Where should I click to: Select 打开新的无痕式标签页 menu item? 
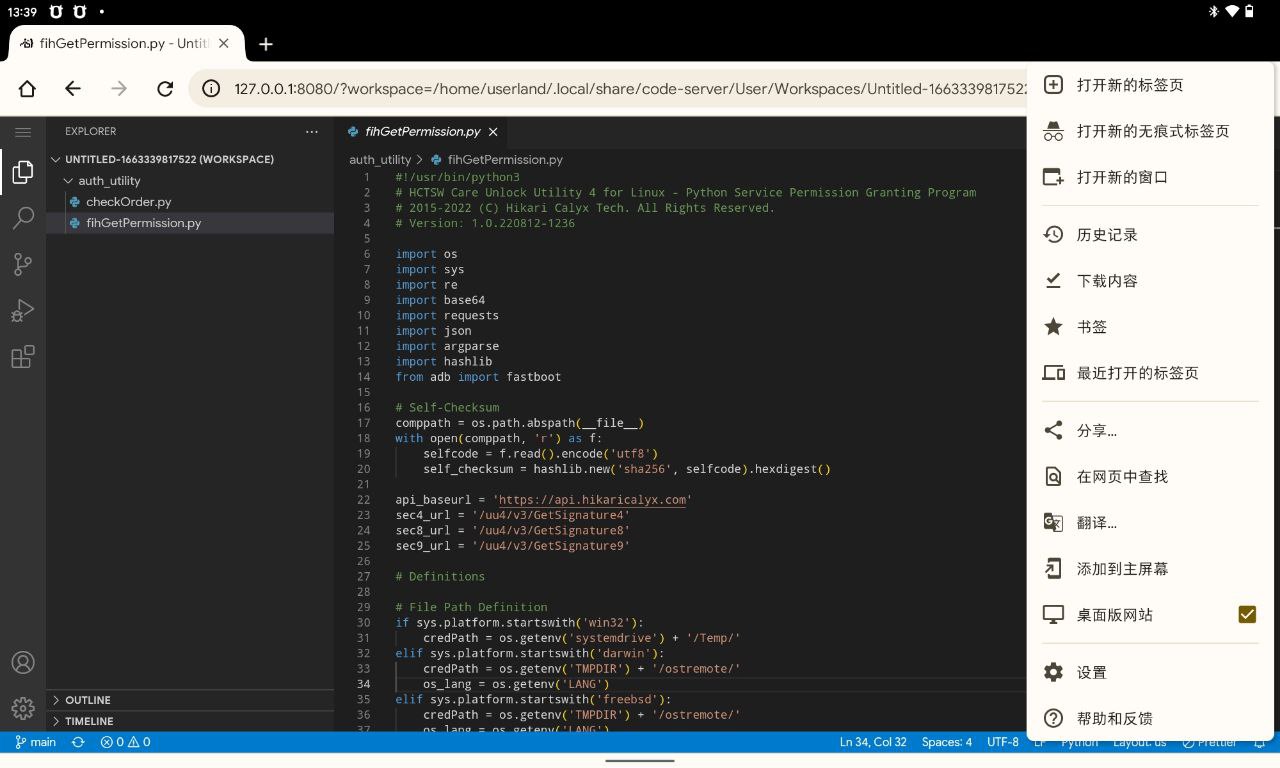tap(1150, 131)
